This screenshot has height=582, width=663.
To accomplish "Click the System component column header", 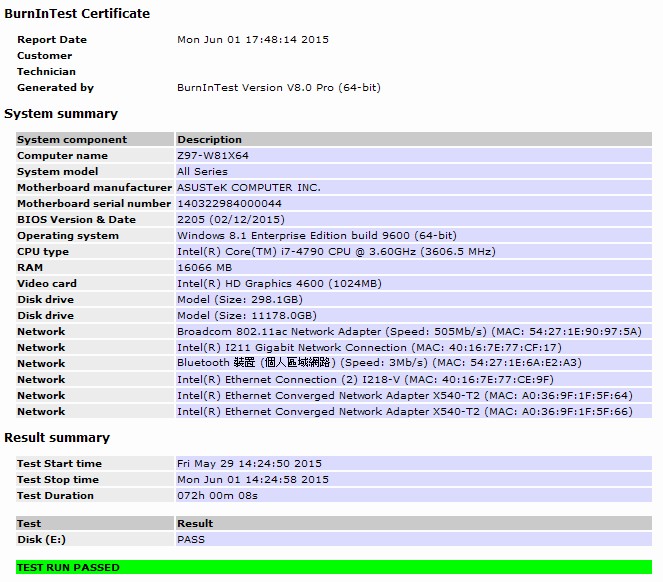I will coord(95,140).
